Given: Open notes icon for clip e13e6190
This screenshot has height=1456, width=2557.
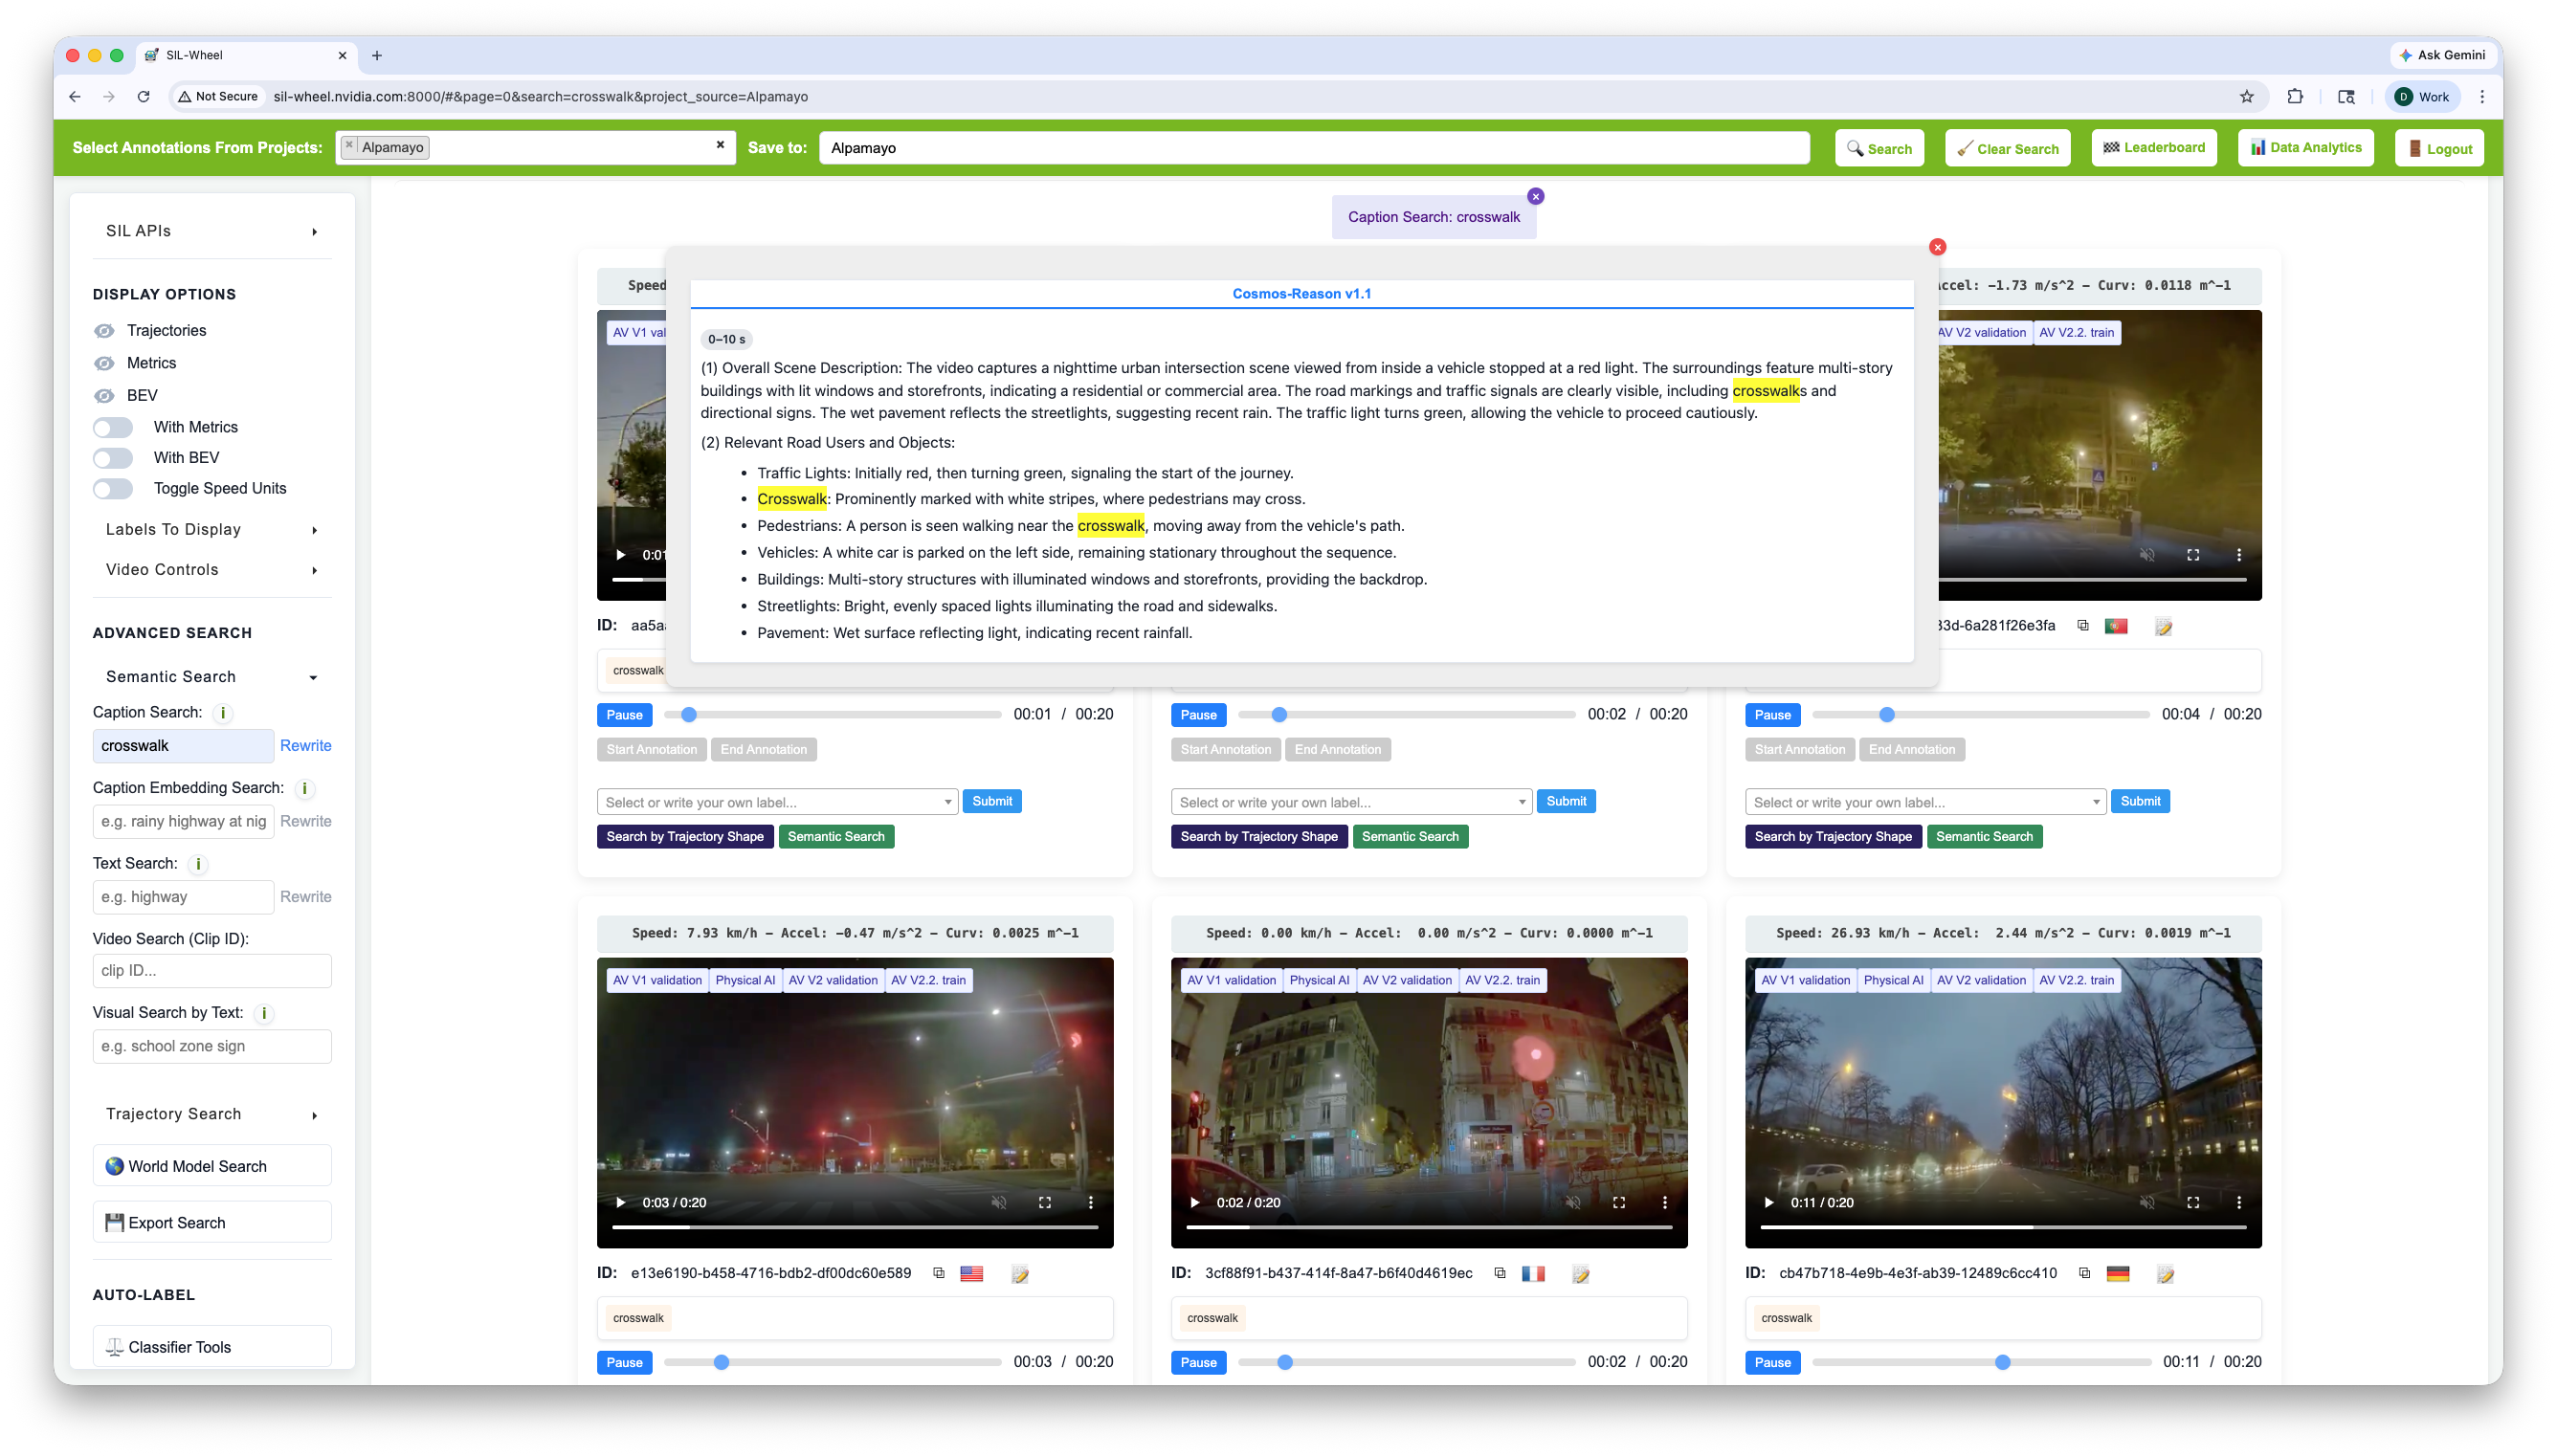Looking at the screenshot, I should point(1019,1274).
